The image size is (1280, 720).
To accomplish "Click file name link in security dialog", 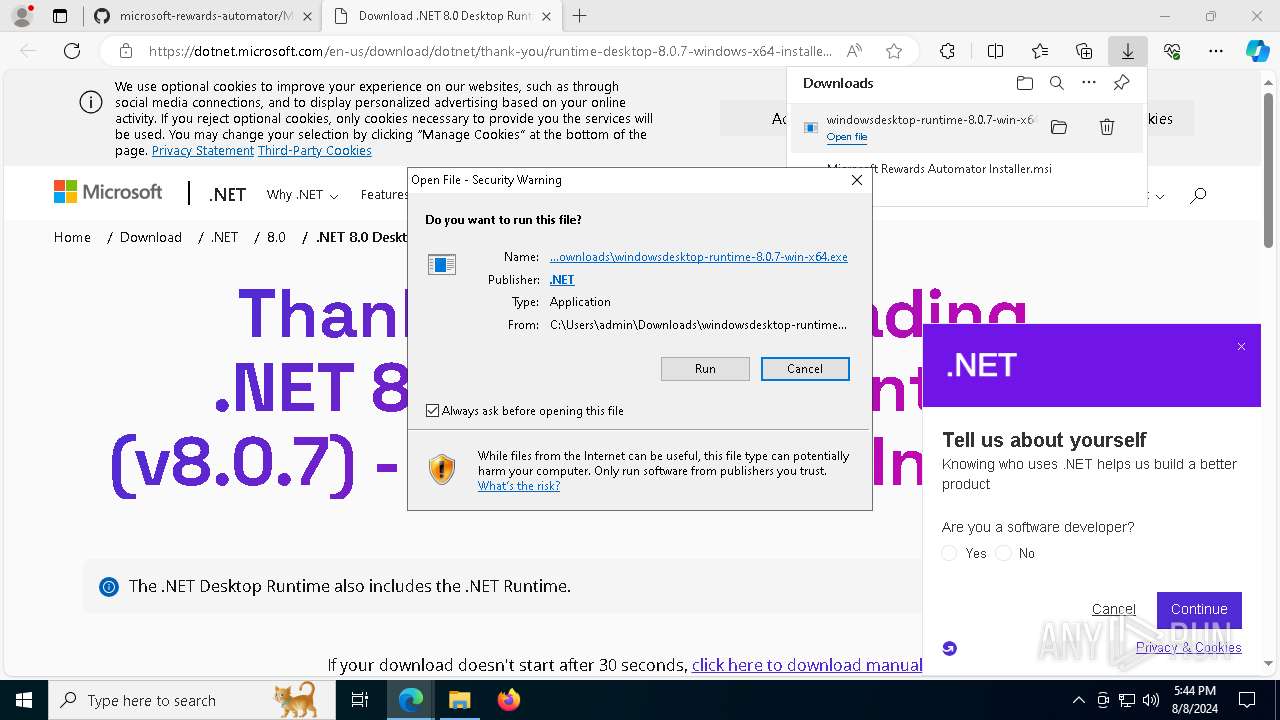I will [x=699, y=257].
